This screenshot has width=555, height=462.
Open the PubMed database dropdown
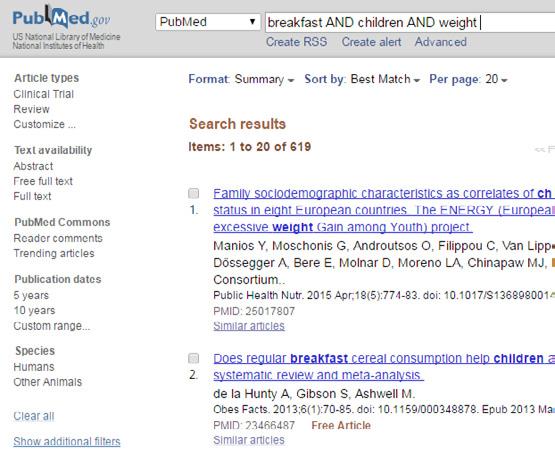(x=208, y=22)
